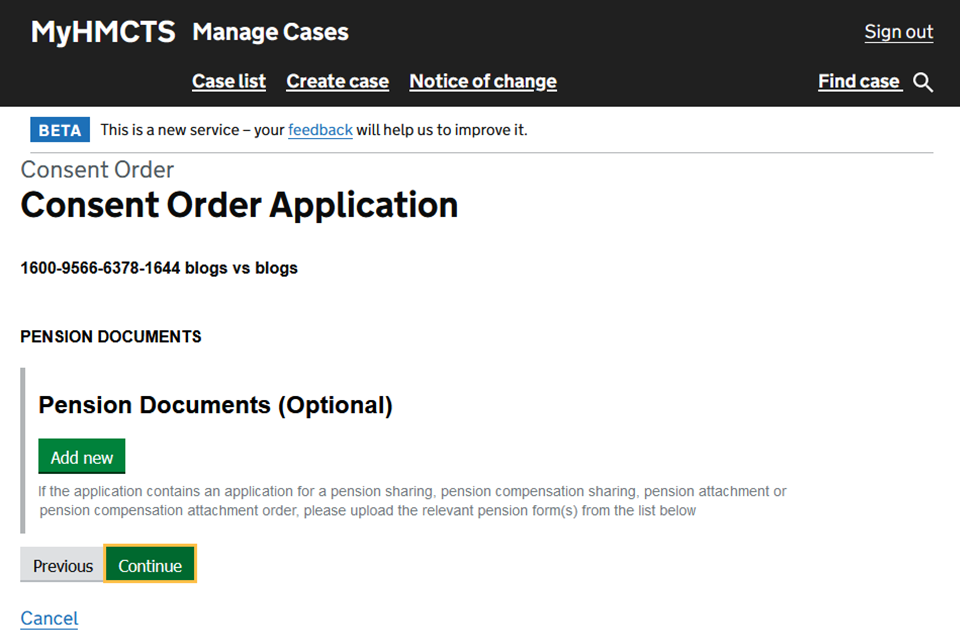Click the pension form upload hint text
The width and height of the screenshot is (960, 640).
412,501
